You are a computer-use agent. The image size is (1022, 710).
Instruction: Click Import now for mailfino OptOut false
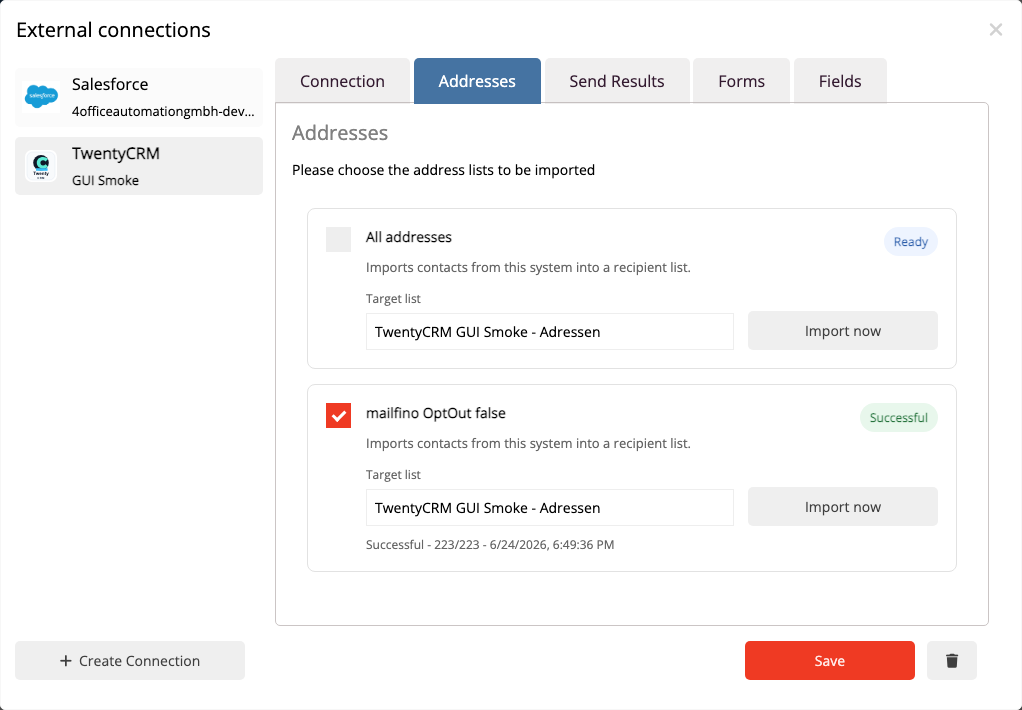(x=843, y=507)
